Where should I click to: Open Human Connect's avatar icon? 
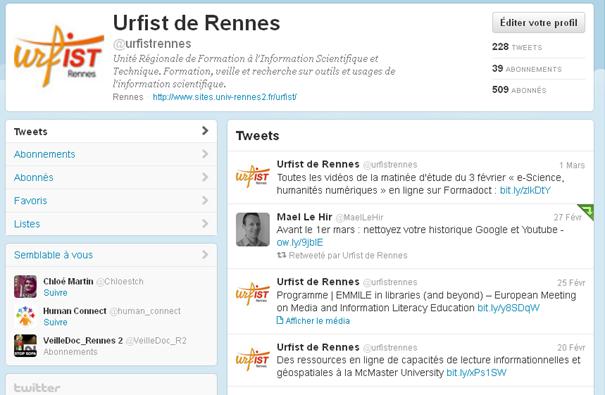coord(25,316)
